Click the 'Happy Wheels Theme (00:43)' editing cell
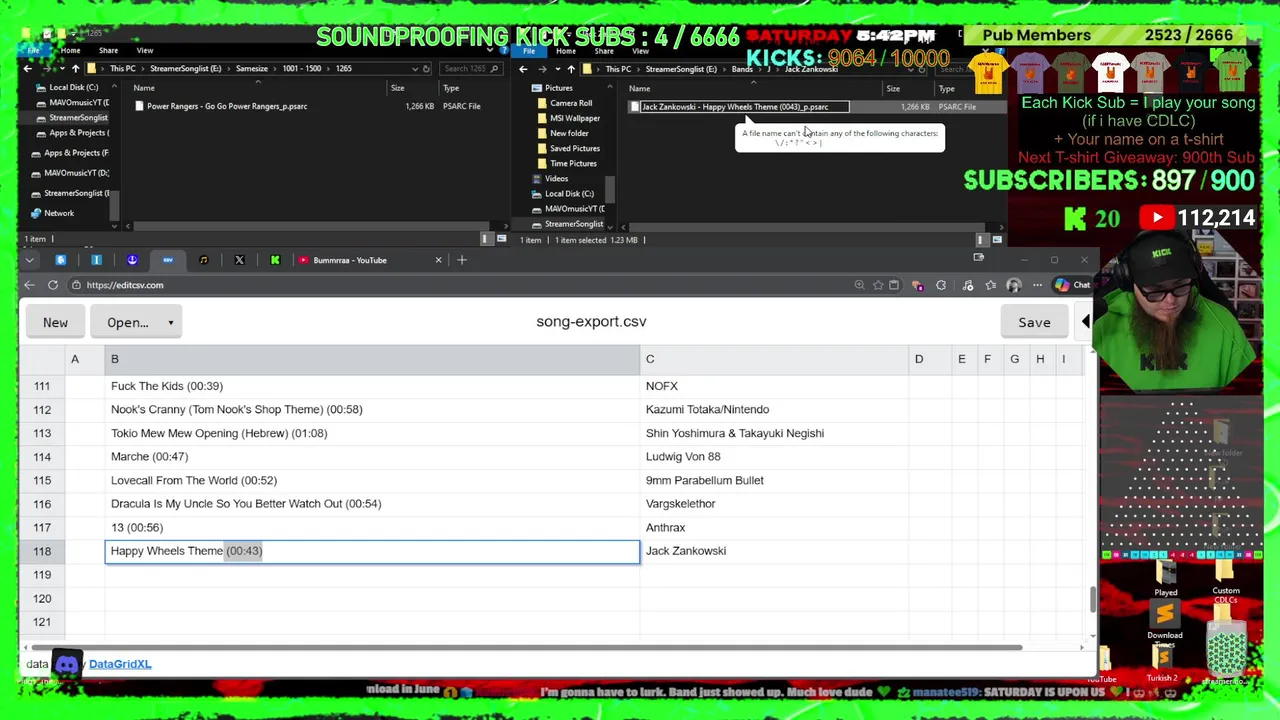Image resolution: width=1280 pixels, height=720 pixels. pos(372,551)
